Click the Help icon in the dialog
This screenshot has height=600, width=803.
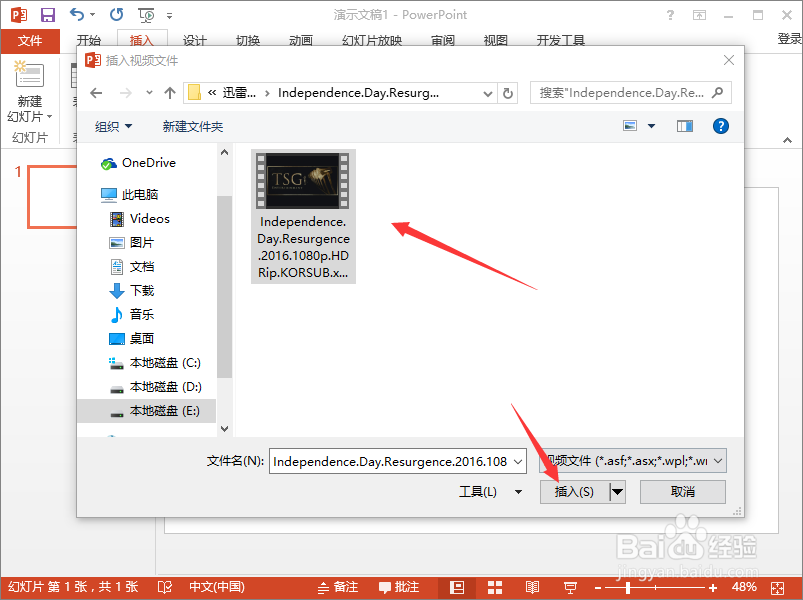[722, 126]
